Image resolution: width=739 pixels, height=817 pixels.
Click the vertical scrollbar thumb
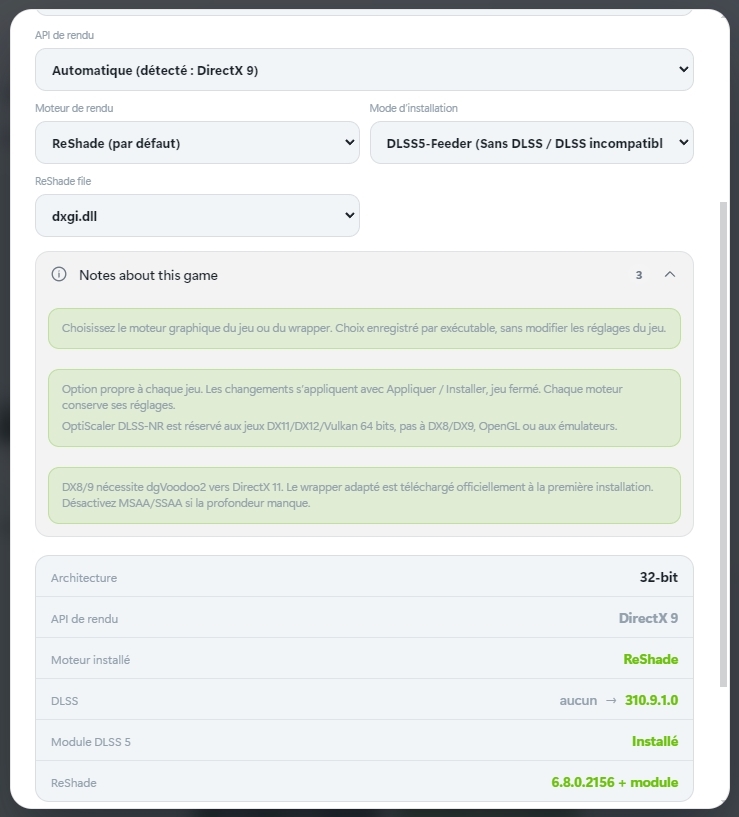pyautogui.click(x=723, y=444)
